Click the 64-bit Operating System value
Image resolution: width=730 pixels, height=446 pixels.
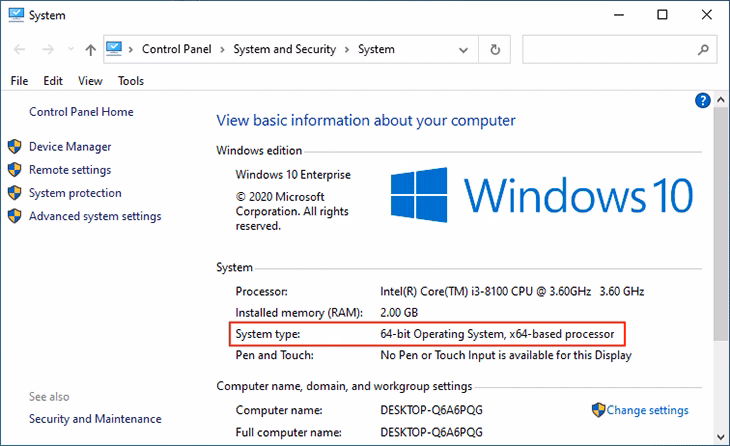point(497,334)
